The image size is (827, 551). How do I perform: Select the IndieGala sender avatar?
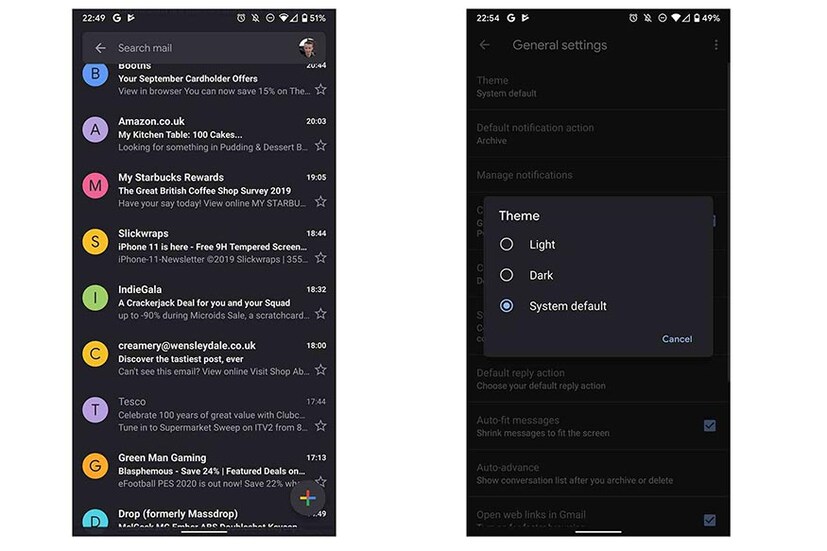tap(95, 298)
